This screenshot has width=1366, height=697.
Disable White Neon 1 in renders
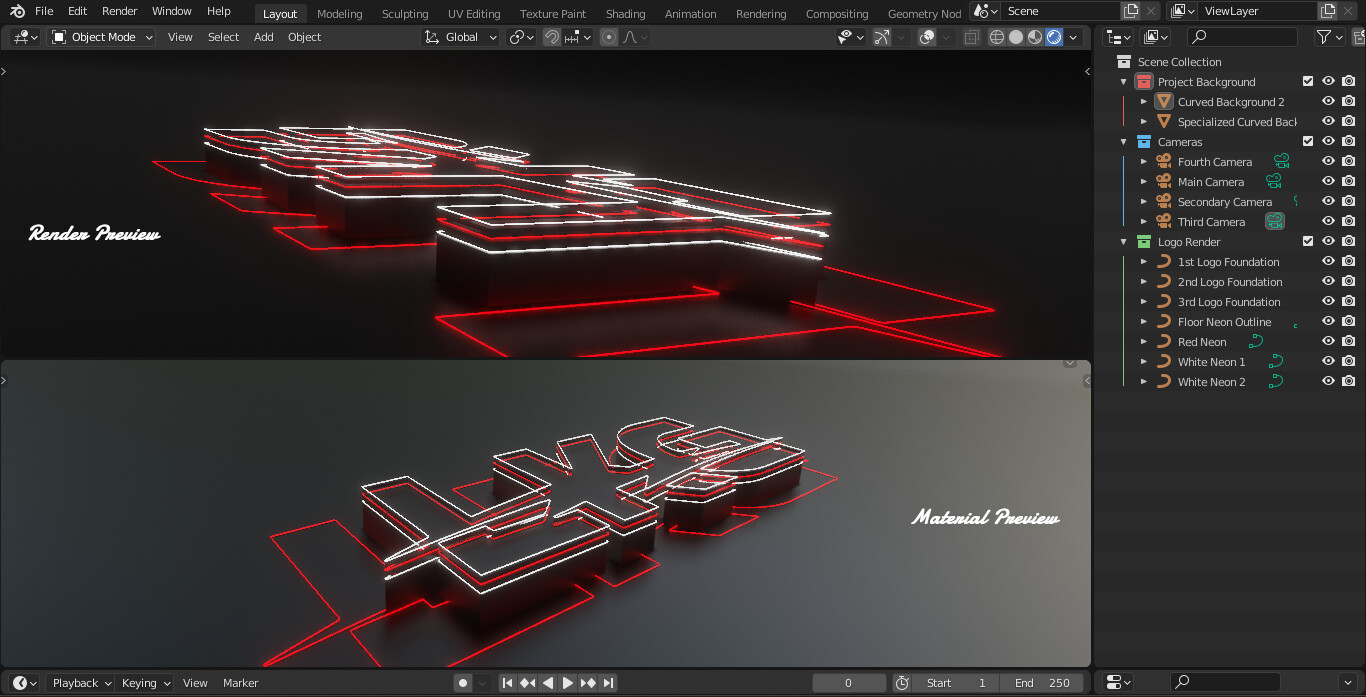point(1348,361)
